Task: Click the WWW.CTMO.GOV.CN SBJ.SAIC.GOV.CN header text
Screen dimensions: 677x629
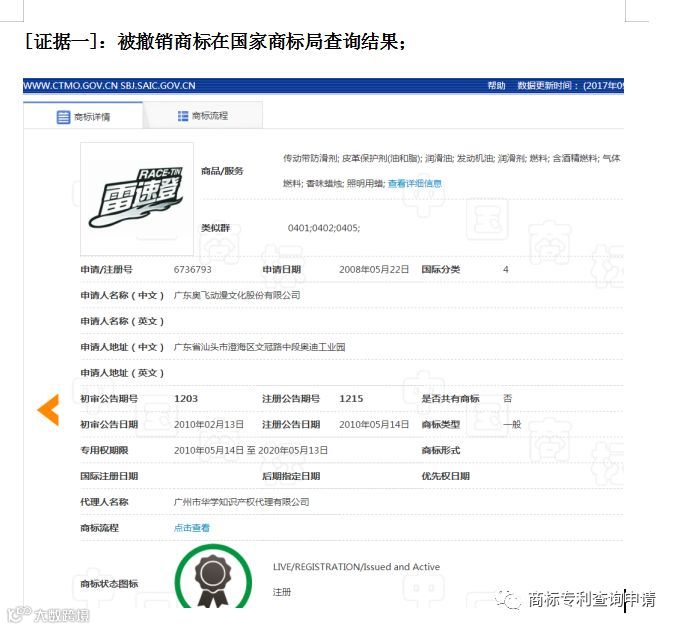Action: [109, 85]
